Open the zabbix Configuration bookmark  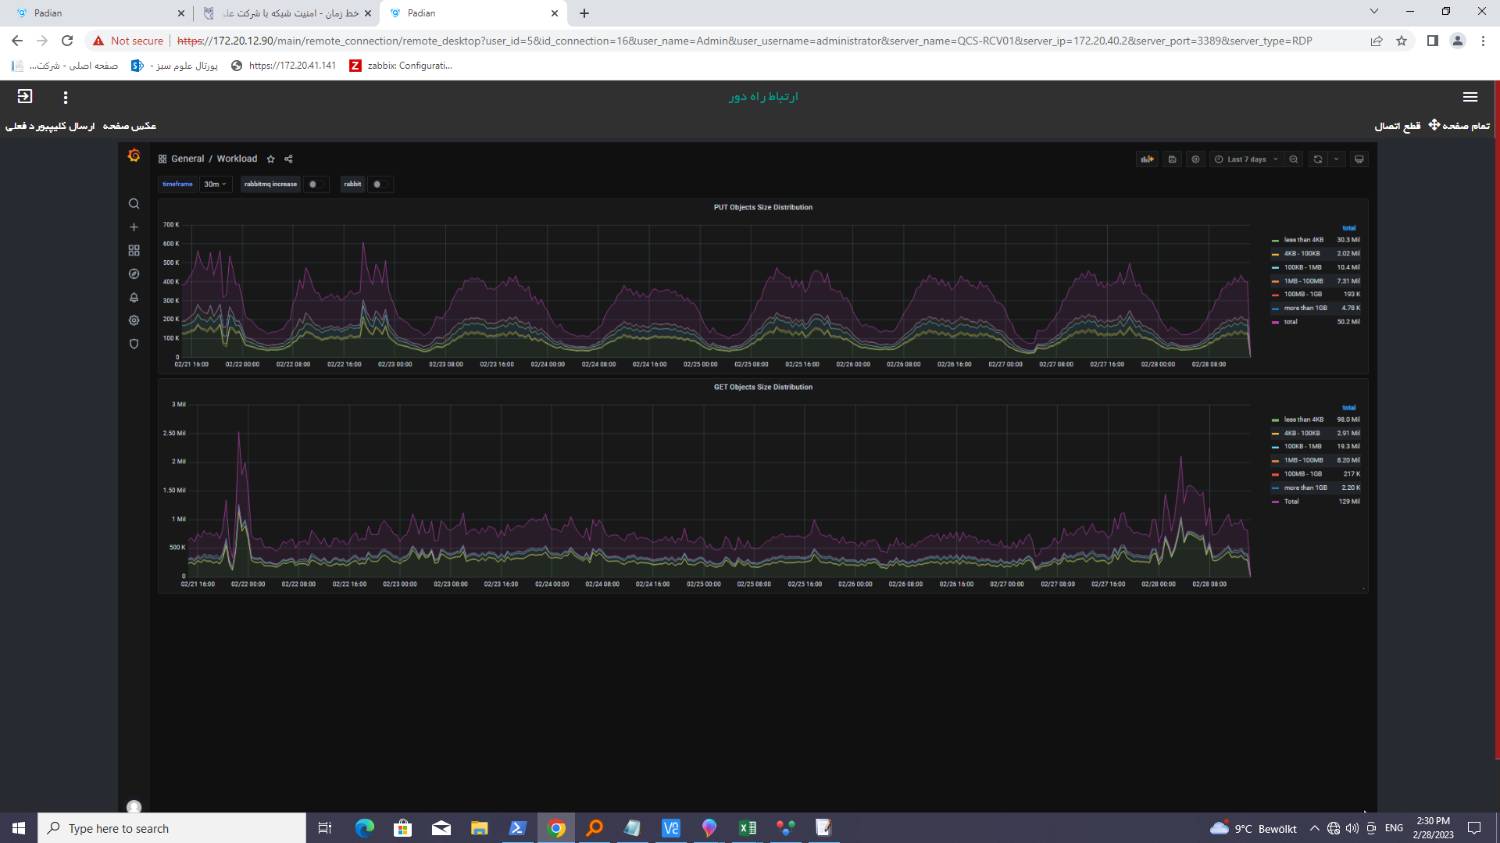[x=401, y=66]
